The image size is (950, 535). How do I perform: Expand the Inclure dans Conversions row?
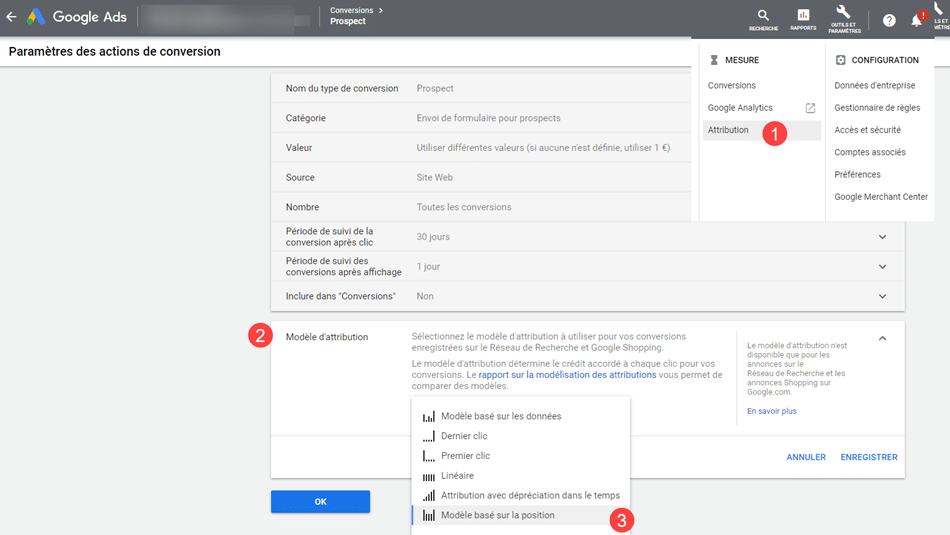pos(882,296)
